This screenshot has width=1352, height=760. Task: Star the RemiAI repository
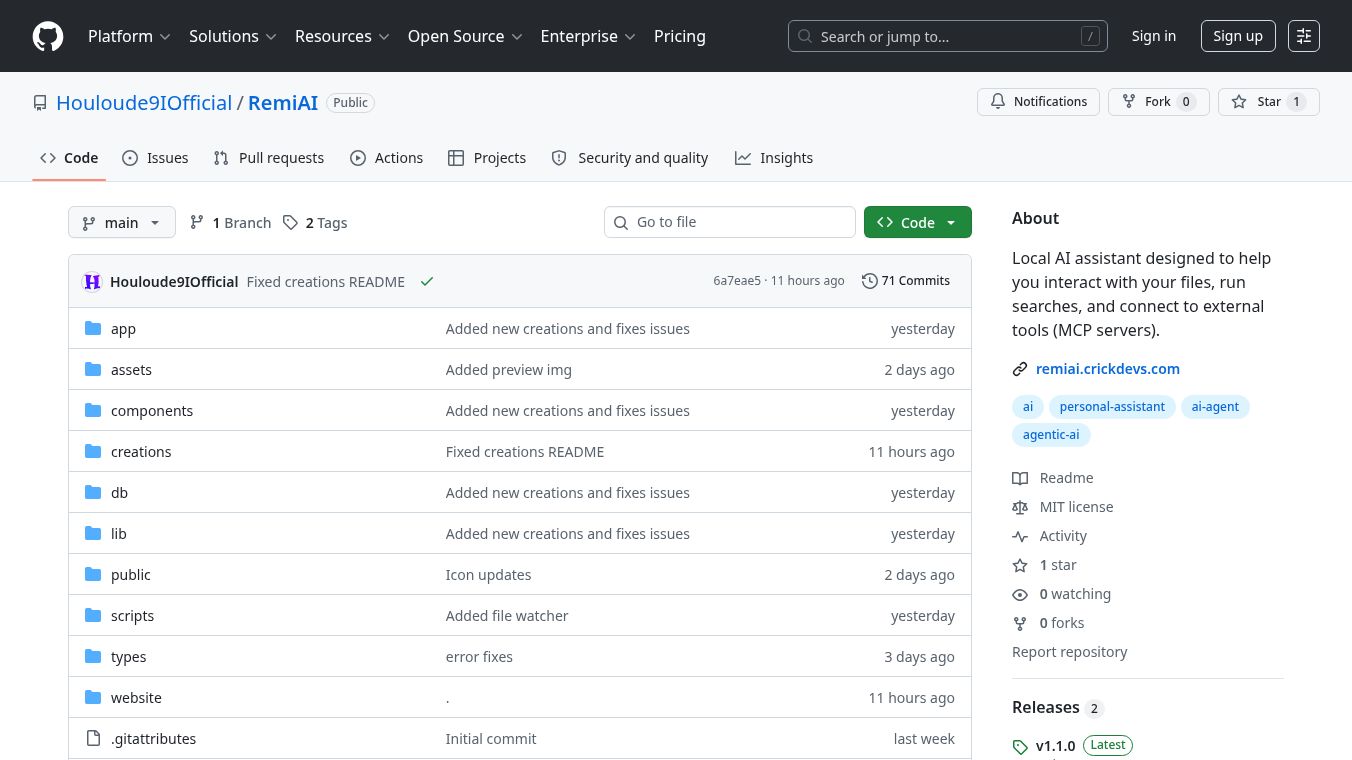1268,102
